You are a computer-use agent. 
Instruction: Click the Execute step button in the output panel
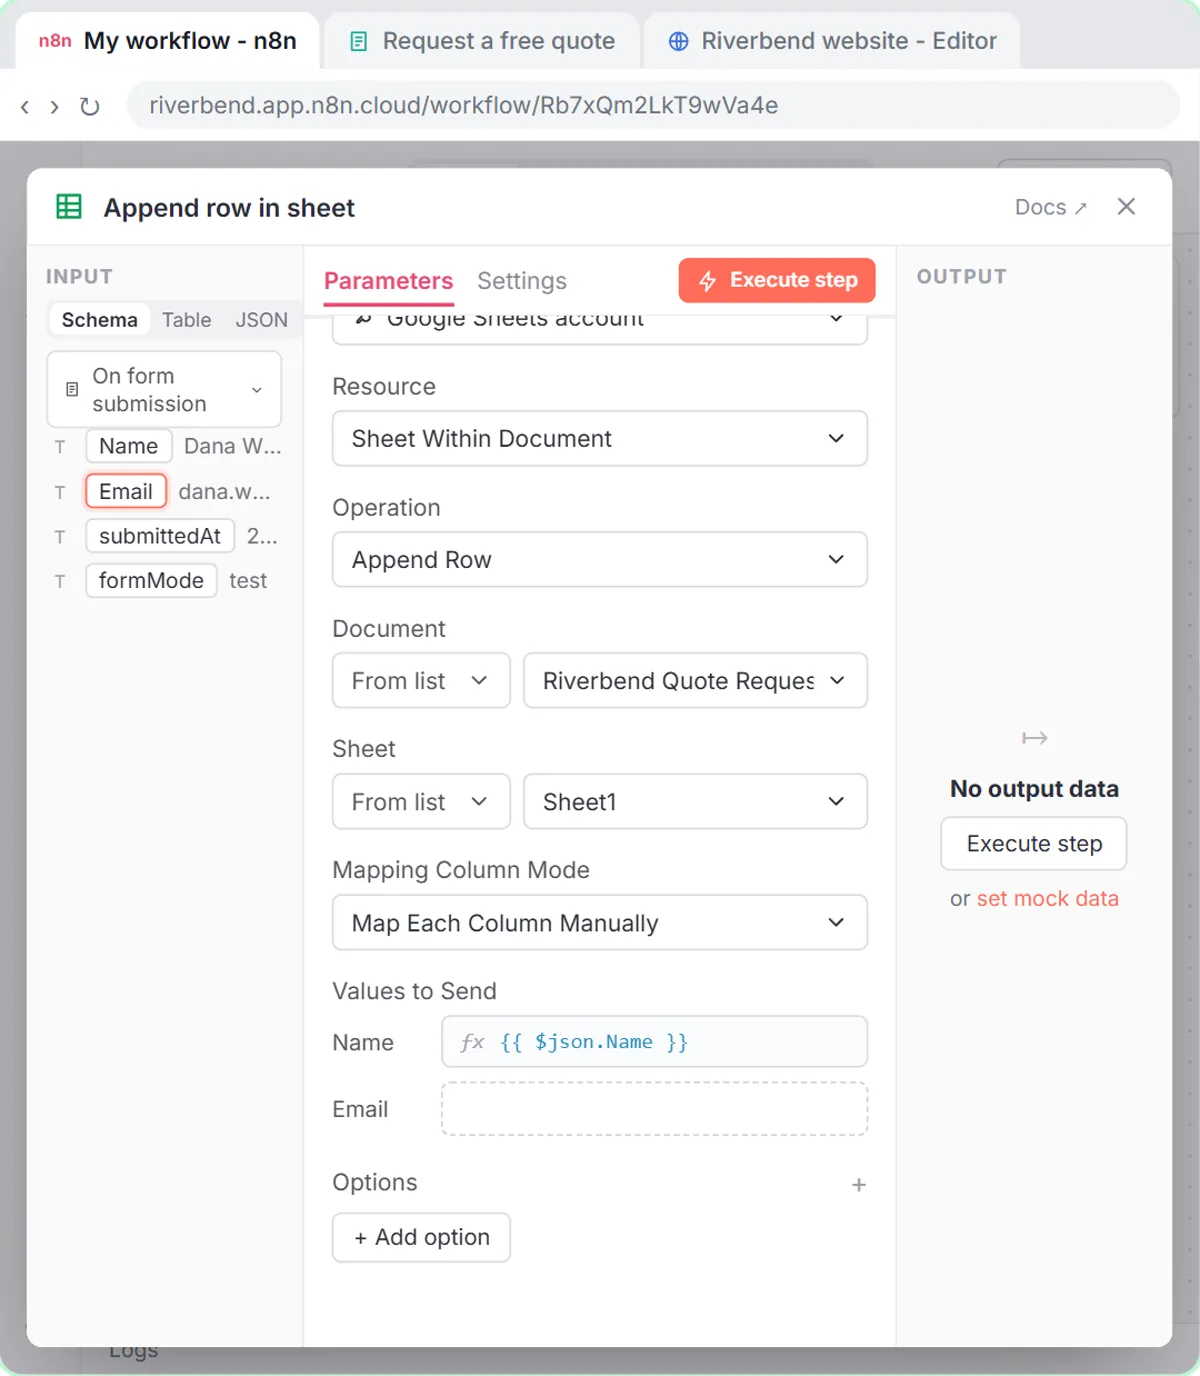click(1034, 844)
